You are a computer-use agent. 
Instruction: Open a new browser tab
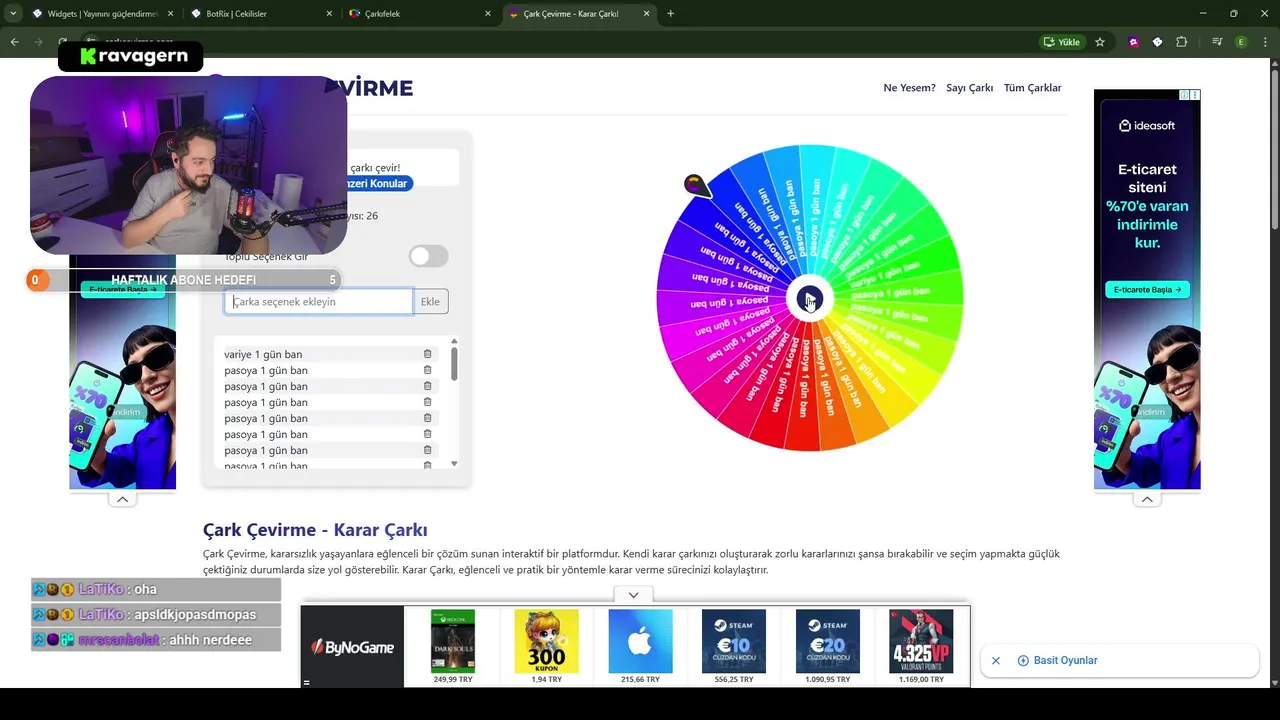[670, 14]
